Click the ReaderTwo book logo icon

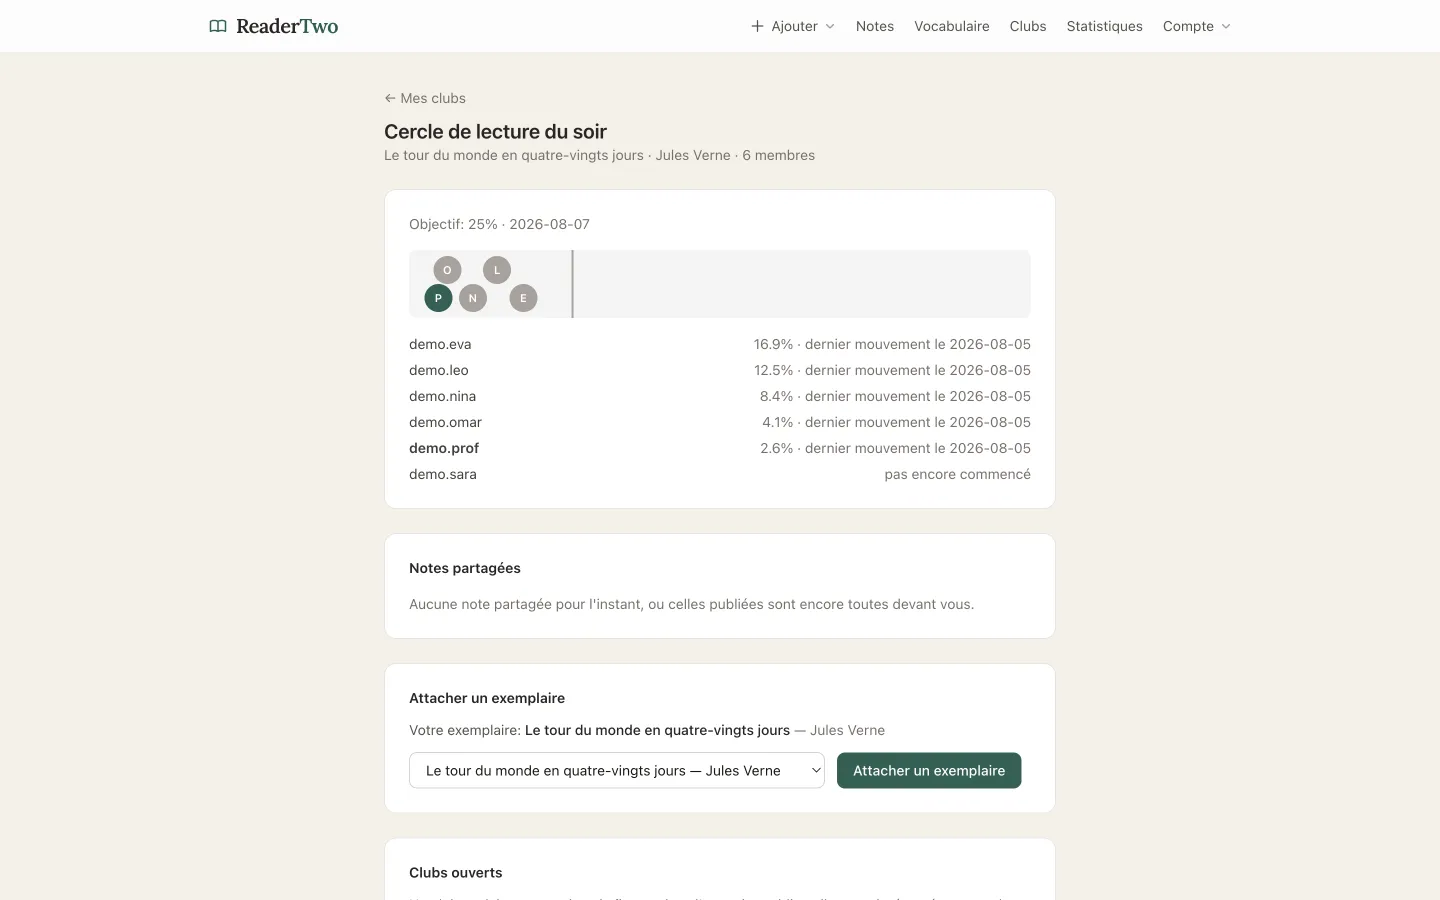click(218, 26)
